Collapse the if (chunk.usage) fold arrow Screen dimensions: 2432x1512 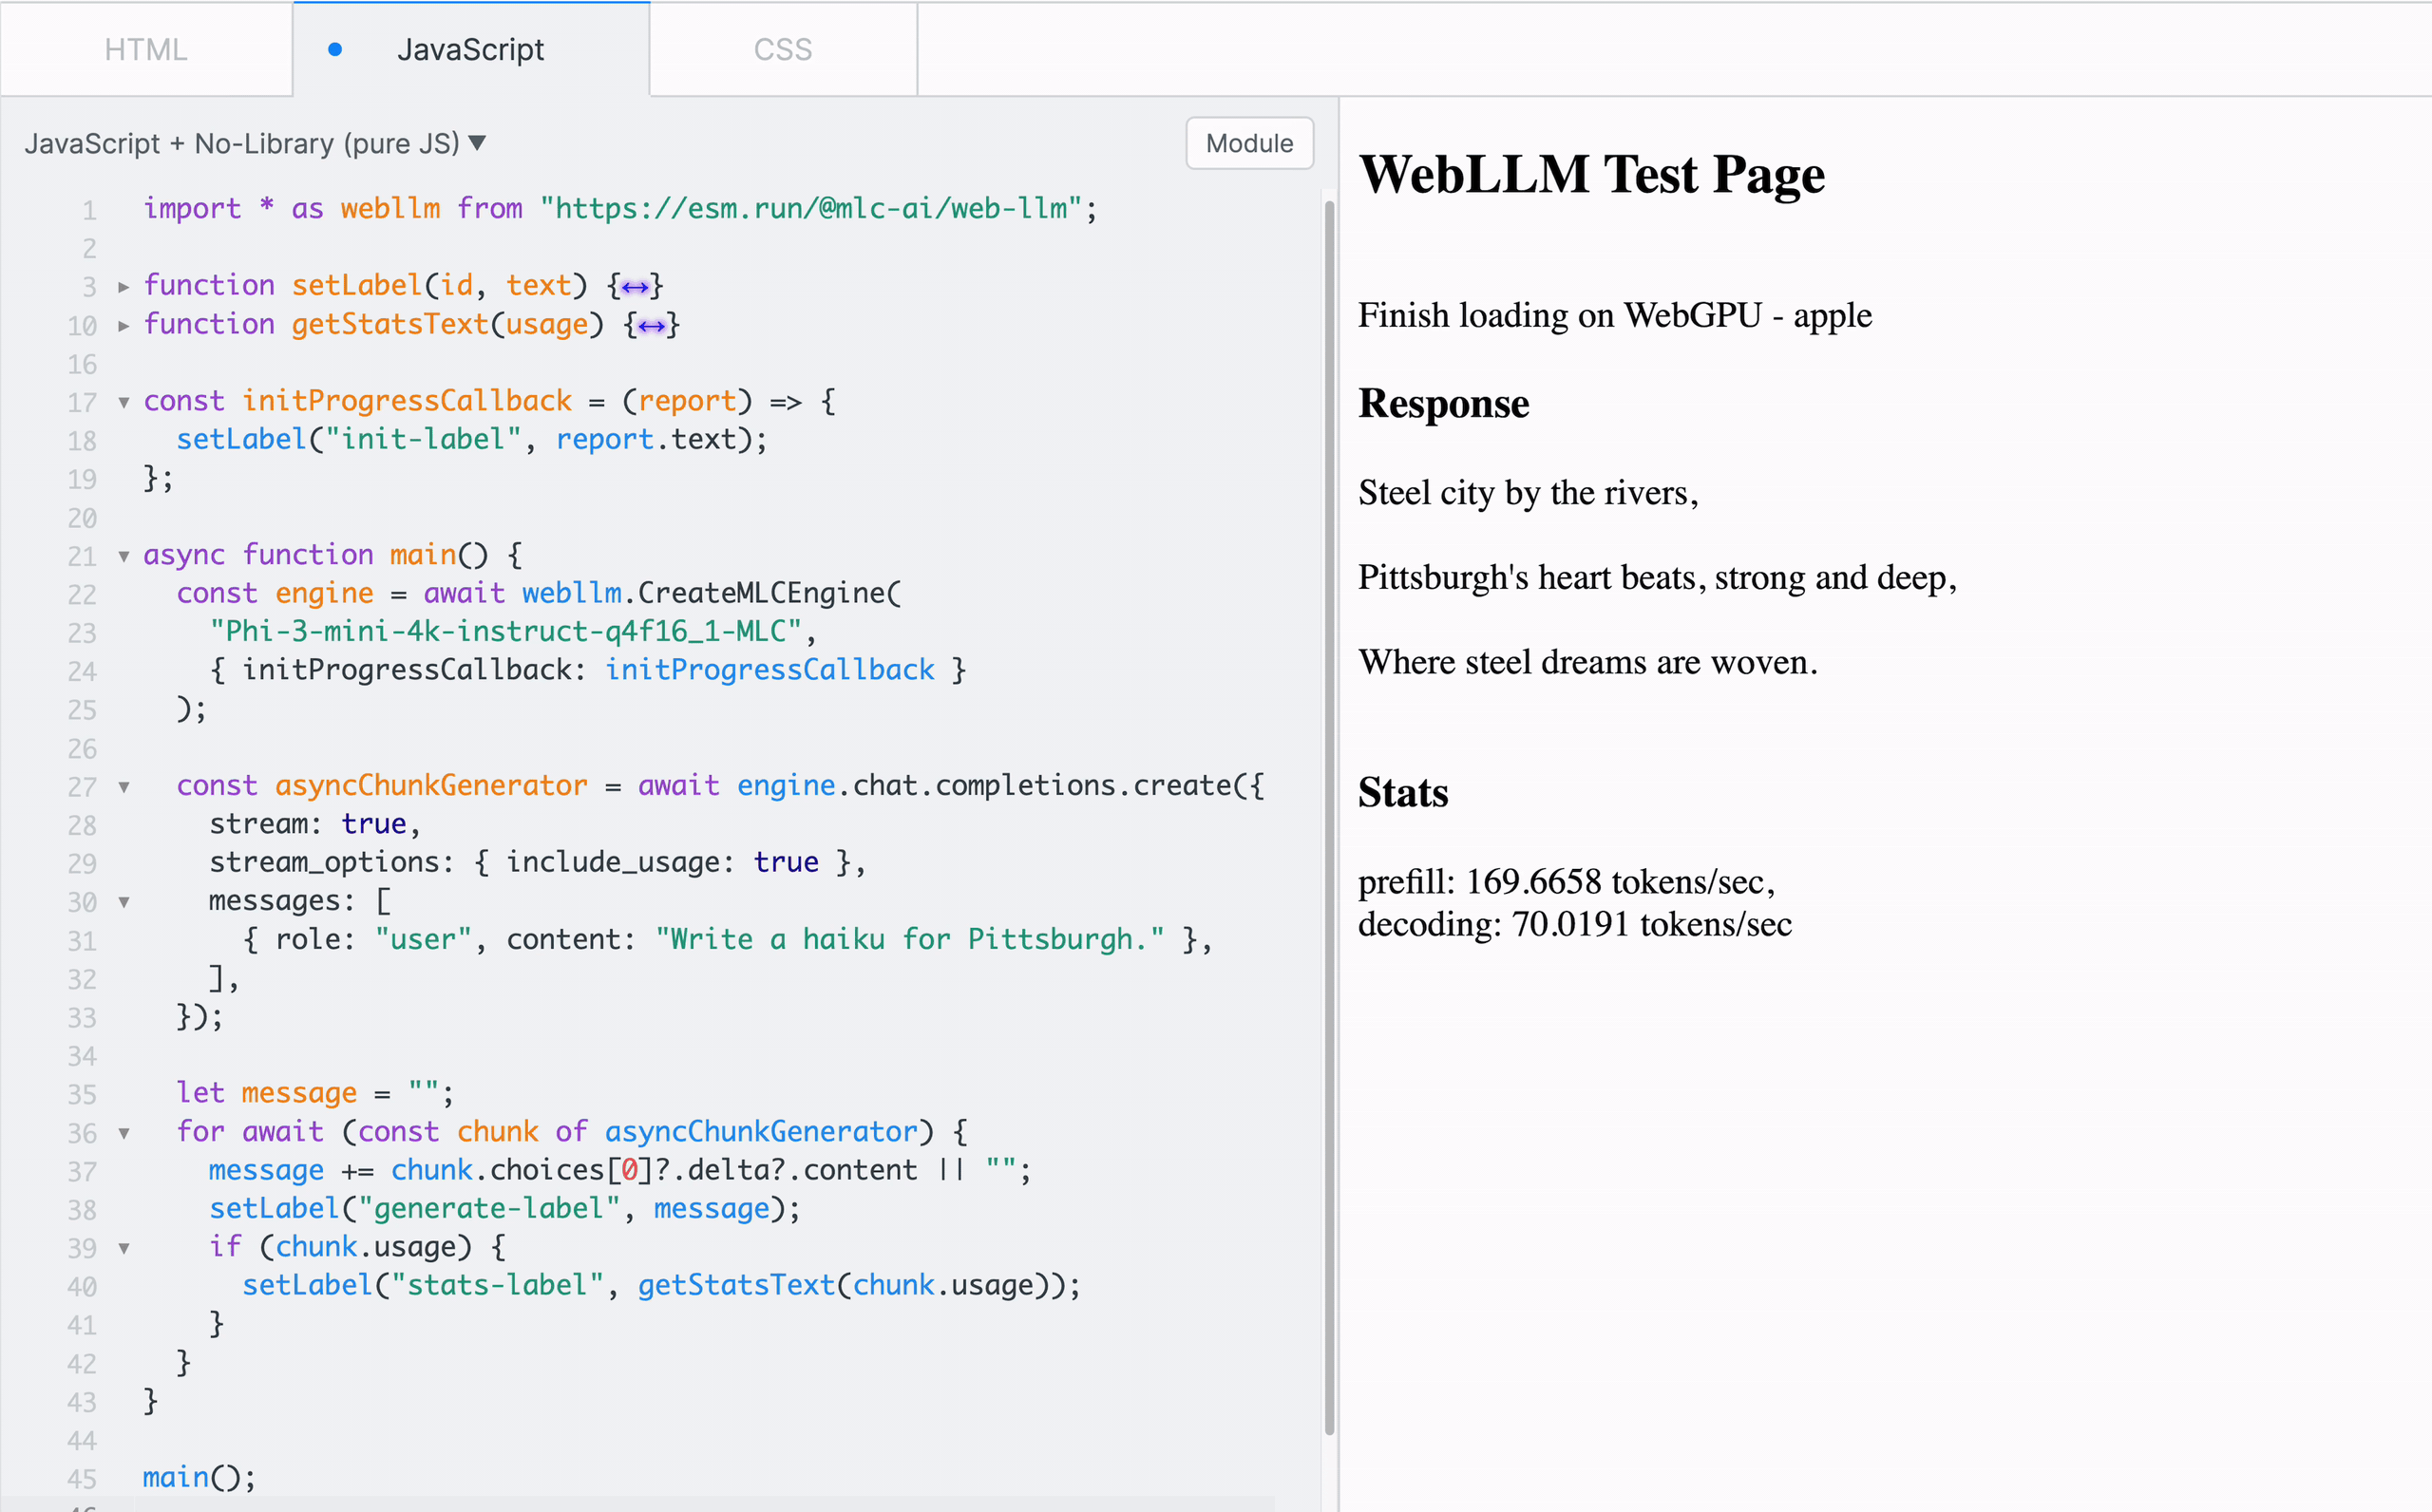(123, 1248)
